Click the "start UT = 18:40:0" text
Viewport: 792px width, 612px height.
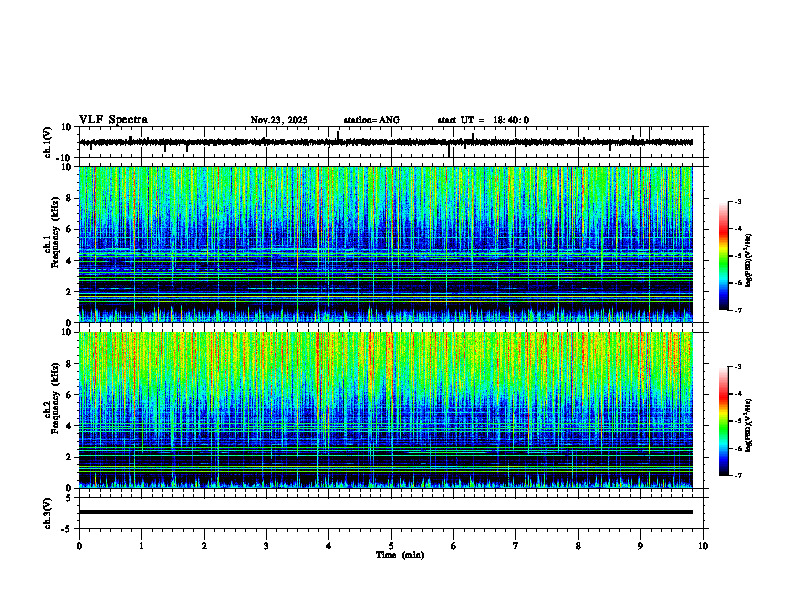[x=483, y=120]
